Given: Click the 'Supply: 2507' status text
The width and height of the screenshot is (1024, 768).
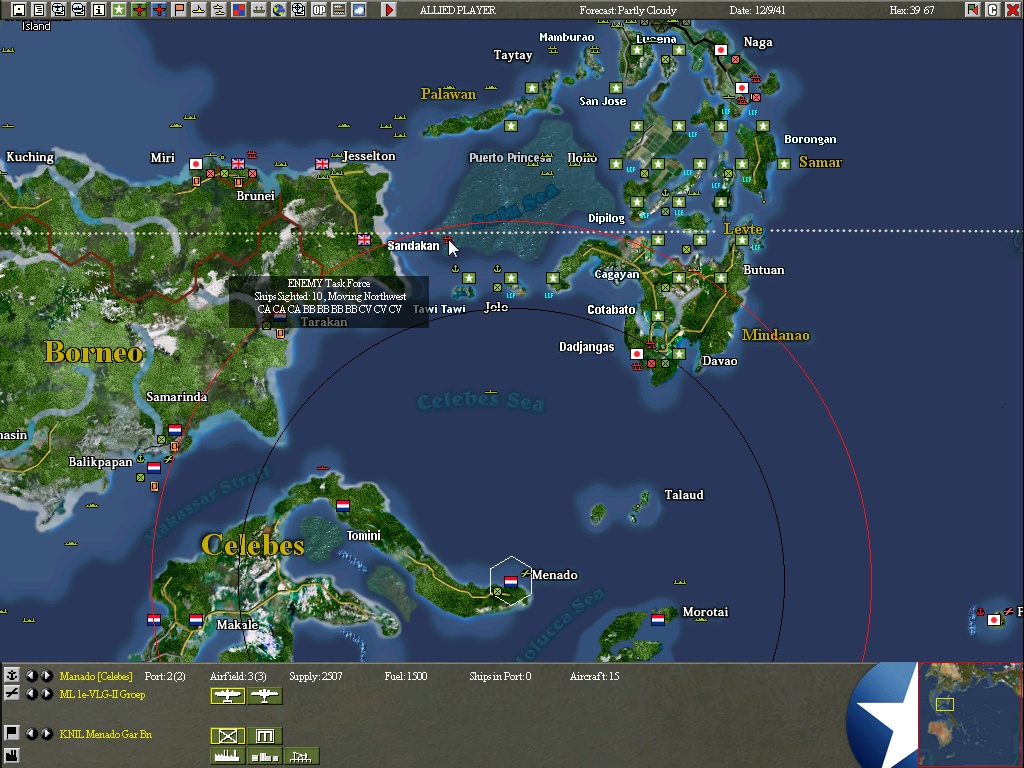Looking at the screenshot, I should pos(315,676).
